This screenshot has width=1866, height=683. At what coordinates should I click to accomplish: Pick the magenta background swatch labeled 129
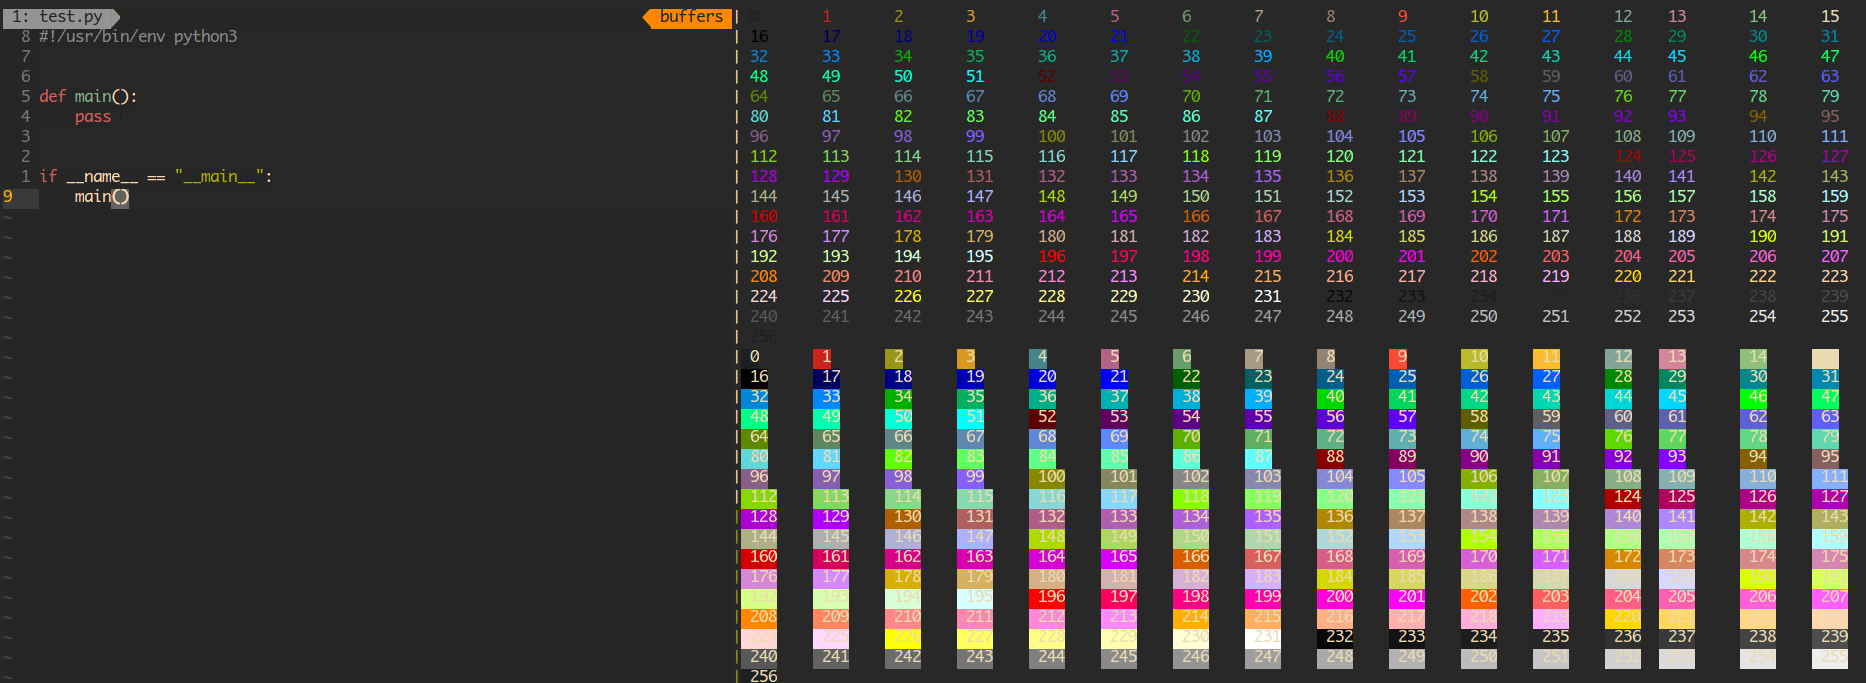click(x=831, y=517)
